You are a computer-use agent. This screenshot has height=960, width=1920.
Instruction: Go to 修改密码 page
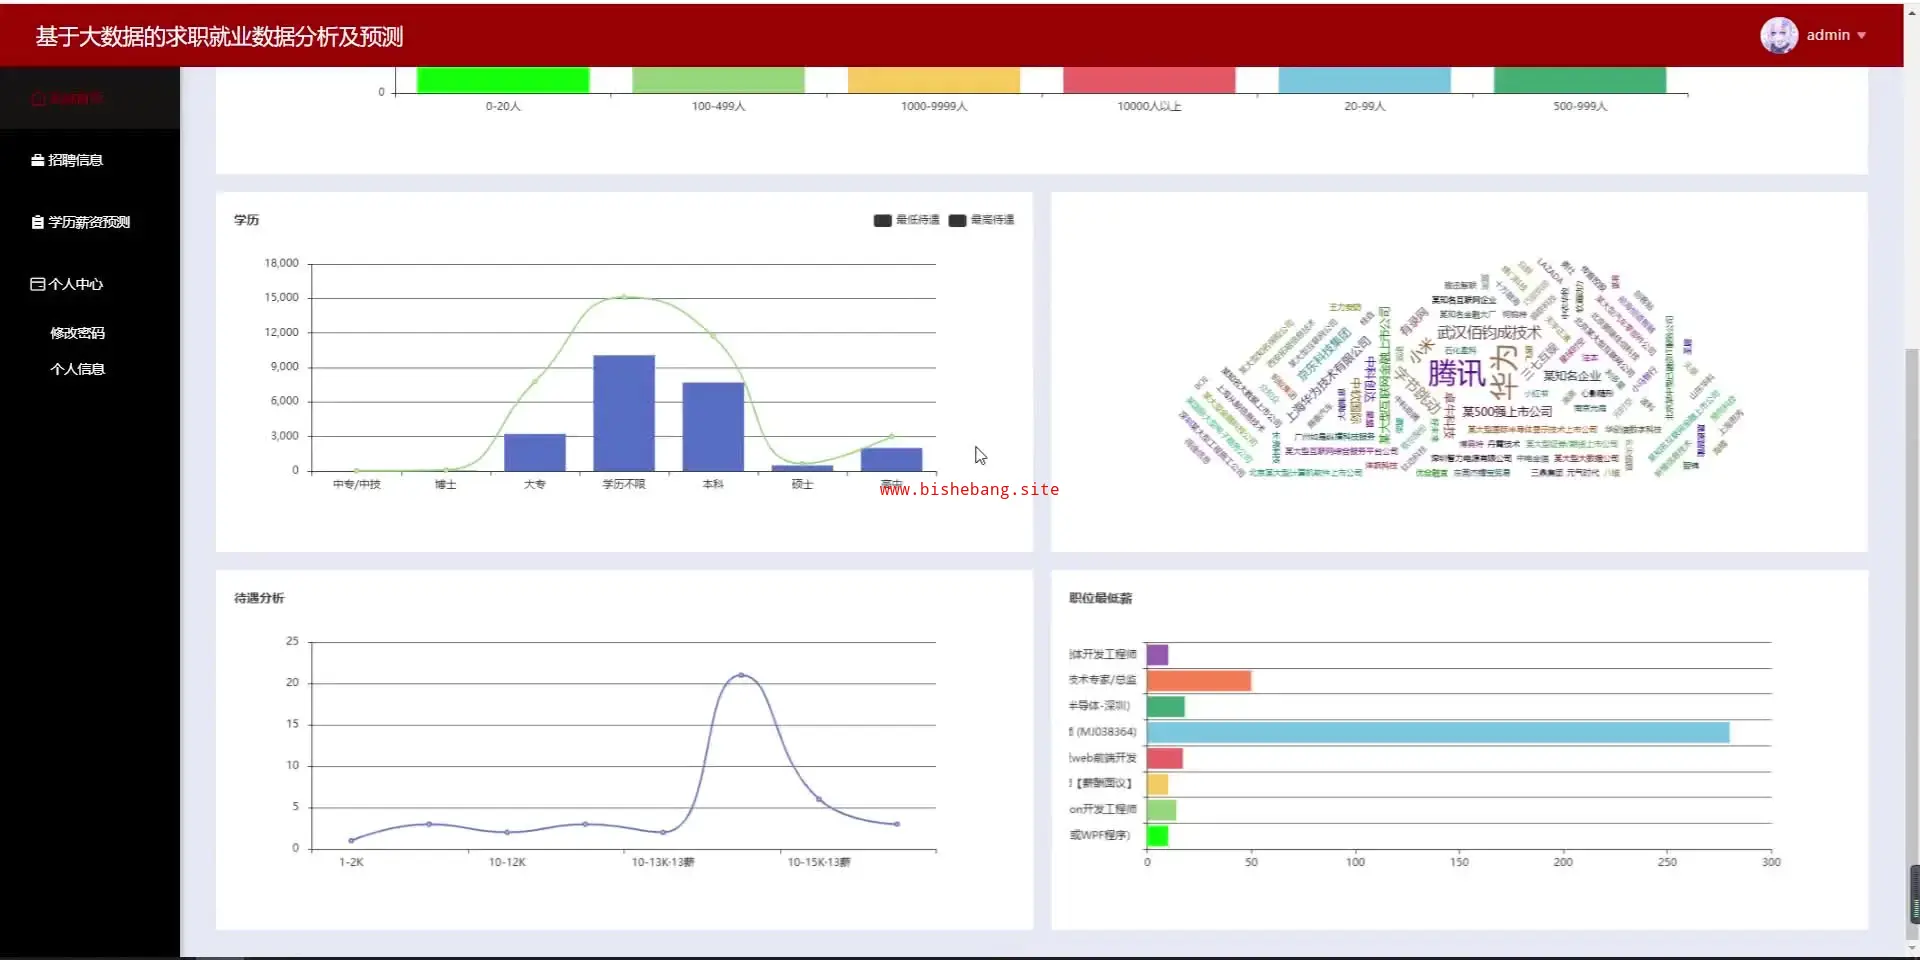pyautogui.click(x=78, y=333)
